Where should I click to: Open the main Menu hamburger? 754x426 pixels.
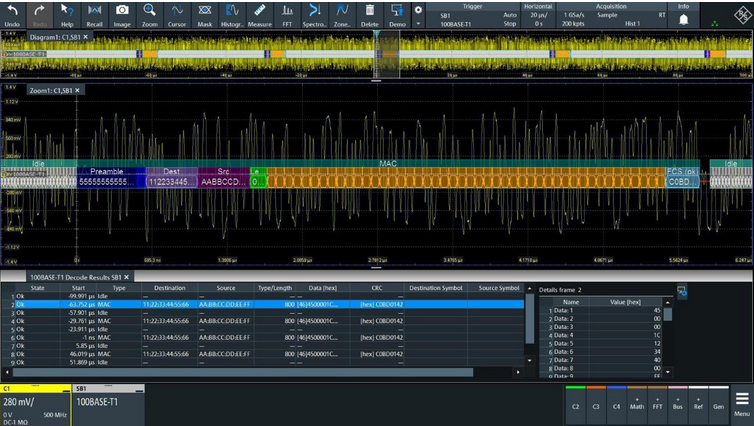pos(741,404)
